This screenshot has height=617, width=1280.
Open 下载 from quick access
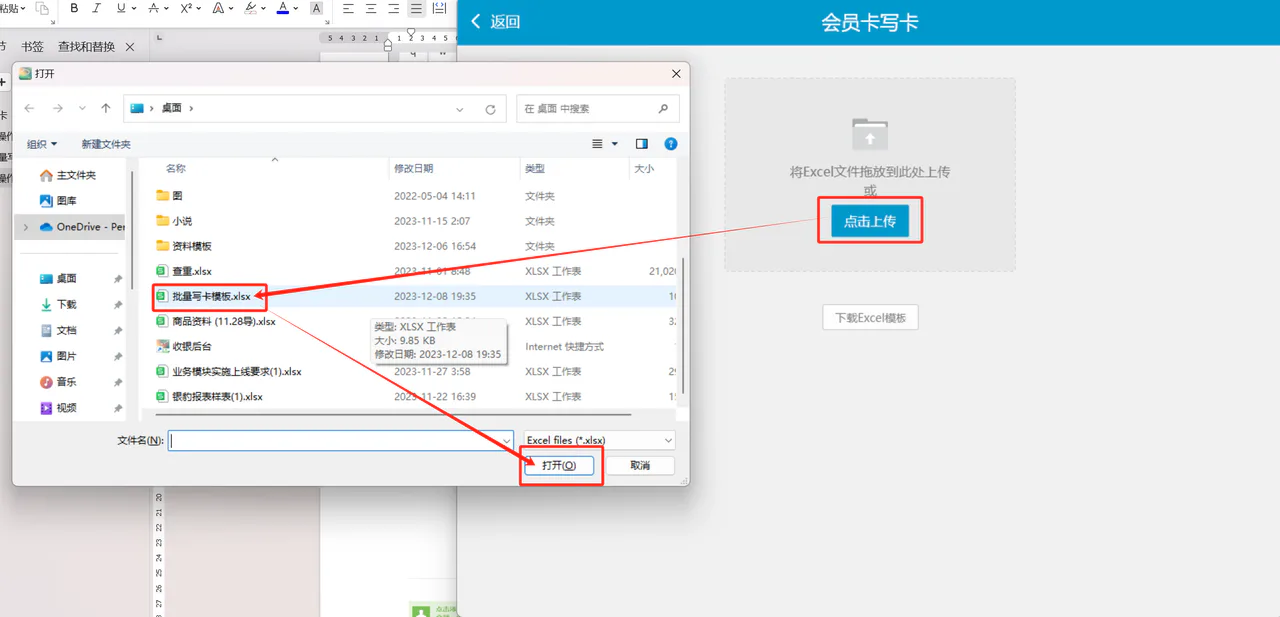pyautogui.click(x=59, y=304)
